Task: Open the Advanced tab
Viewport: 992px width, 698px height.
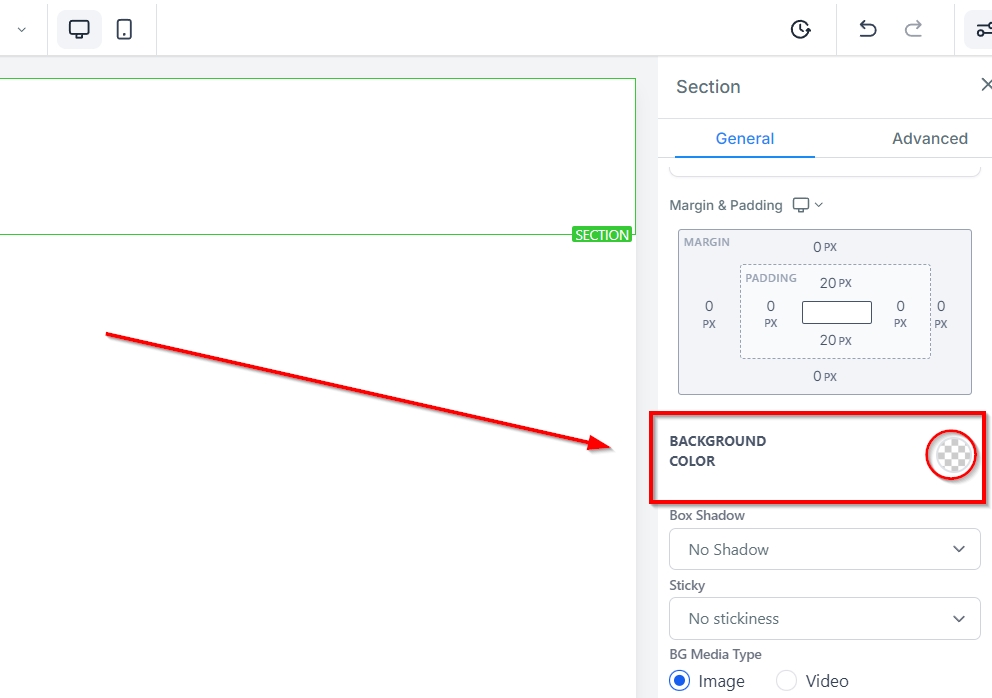Action: (x=929, y=139)
